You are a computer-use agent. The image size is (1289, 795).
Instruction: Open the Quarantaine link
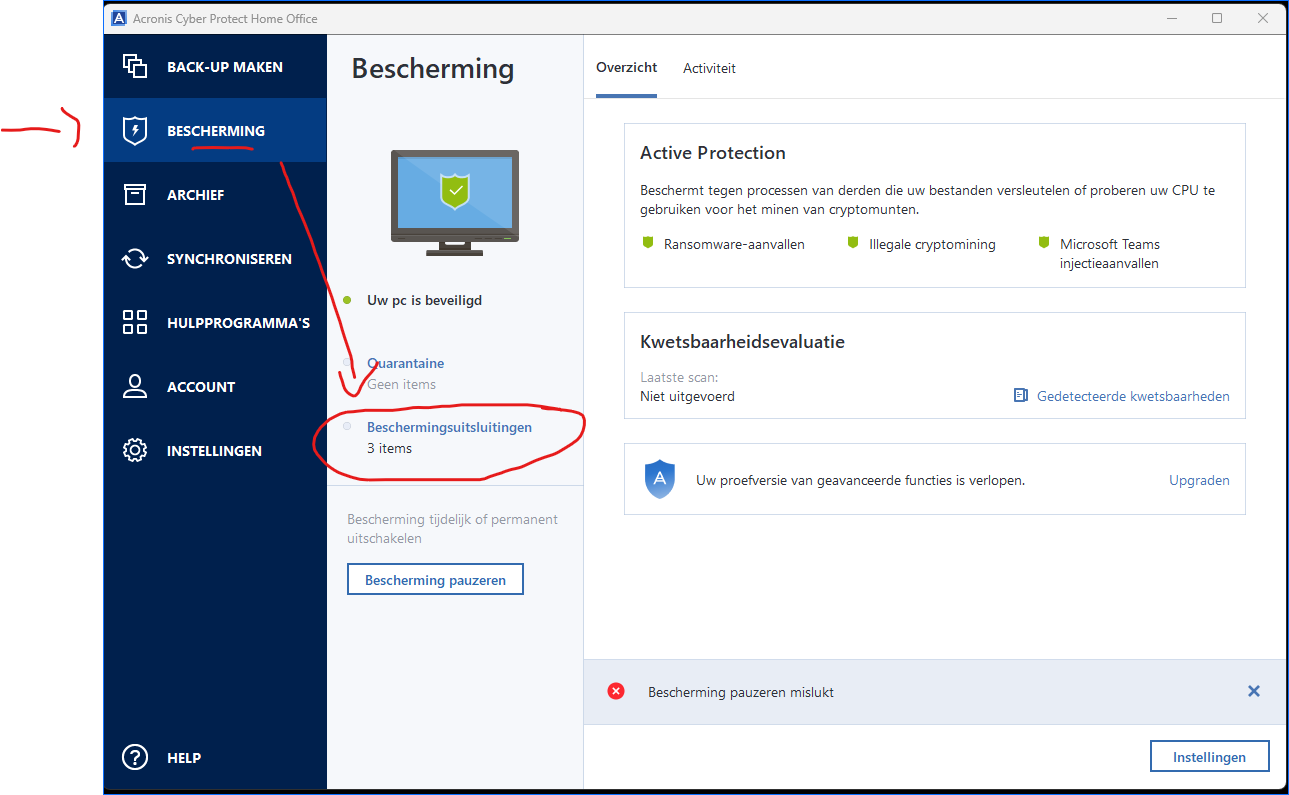[x=405, y=363]
